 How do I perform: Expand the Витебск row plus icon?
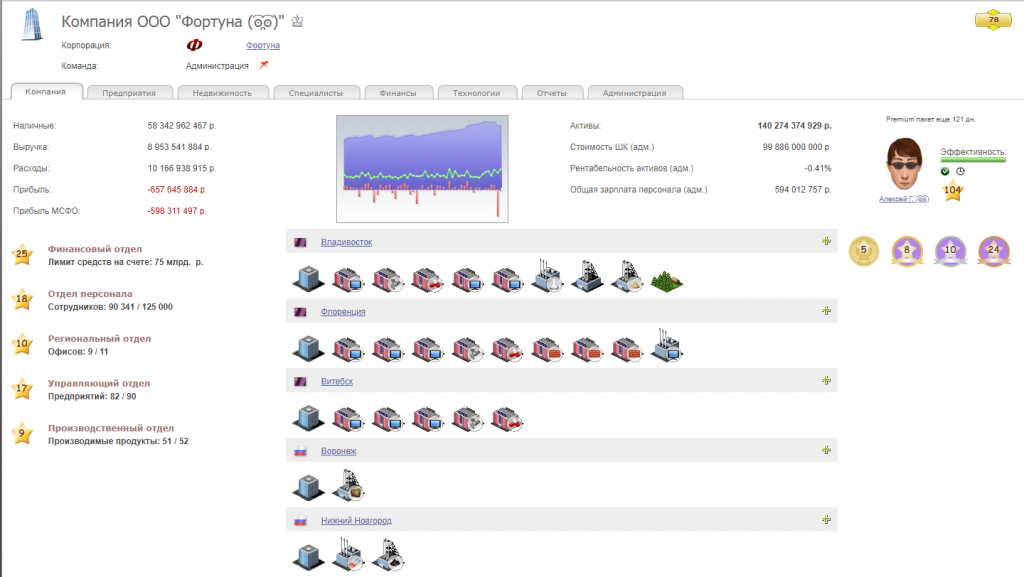[x=826, y=381]
